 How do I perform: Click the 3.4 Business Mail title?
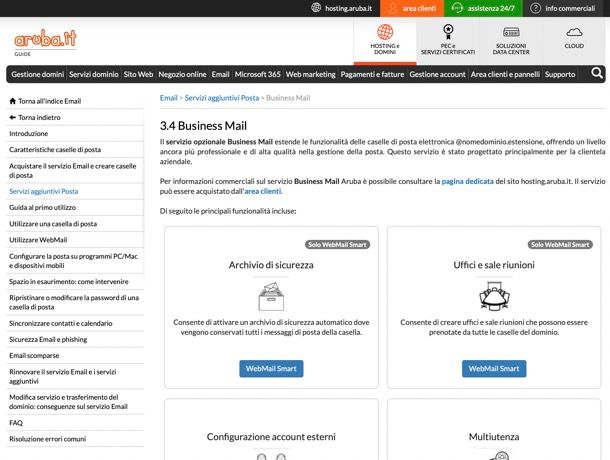click(203, 126)
